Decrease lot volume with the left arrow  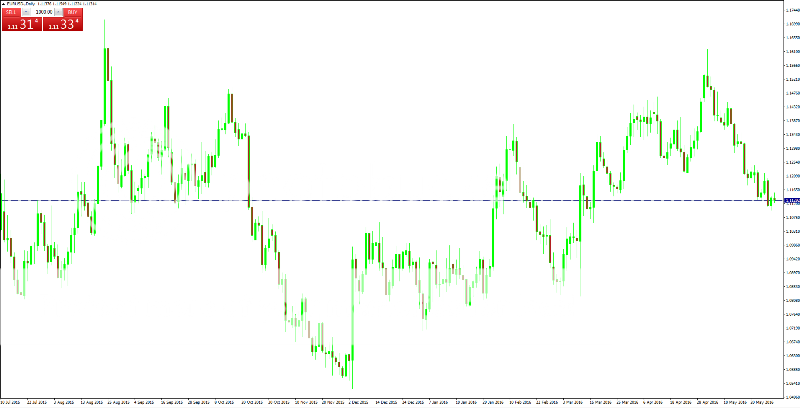26,12
